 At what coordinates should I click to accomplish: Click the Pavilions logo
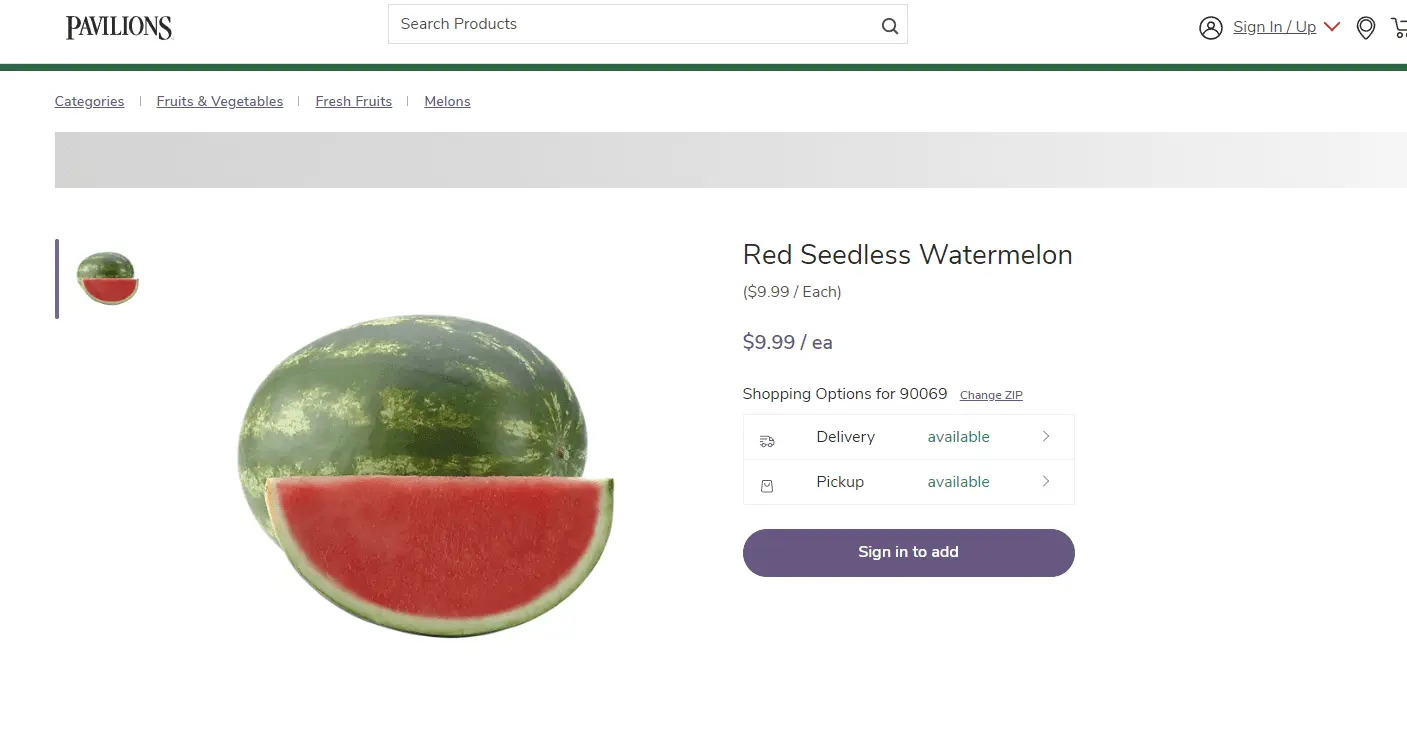click(x=119, y=28)
